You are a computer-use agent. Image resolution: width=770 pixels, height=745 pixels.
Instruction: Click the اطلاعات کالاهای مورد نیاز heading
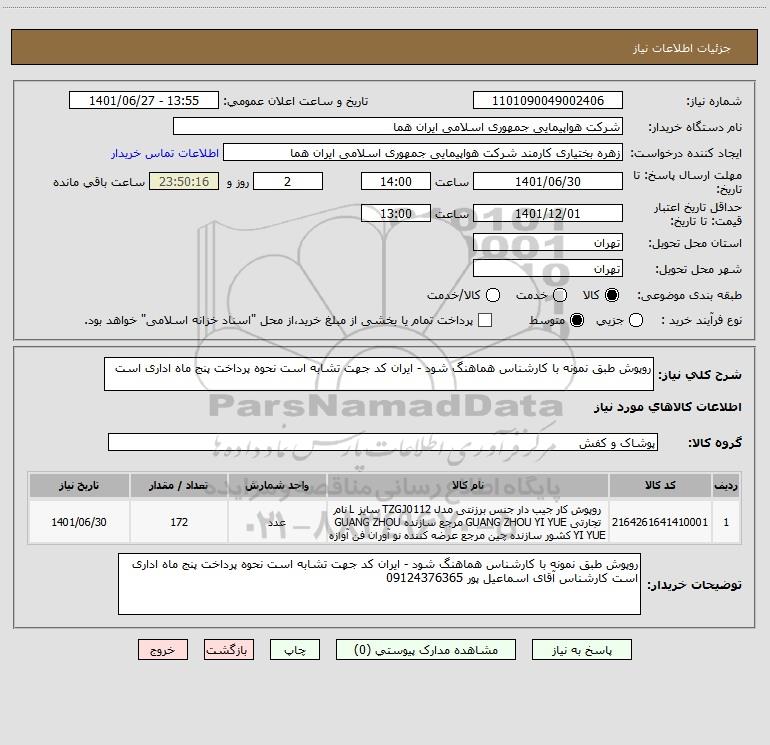pos(667,407)
